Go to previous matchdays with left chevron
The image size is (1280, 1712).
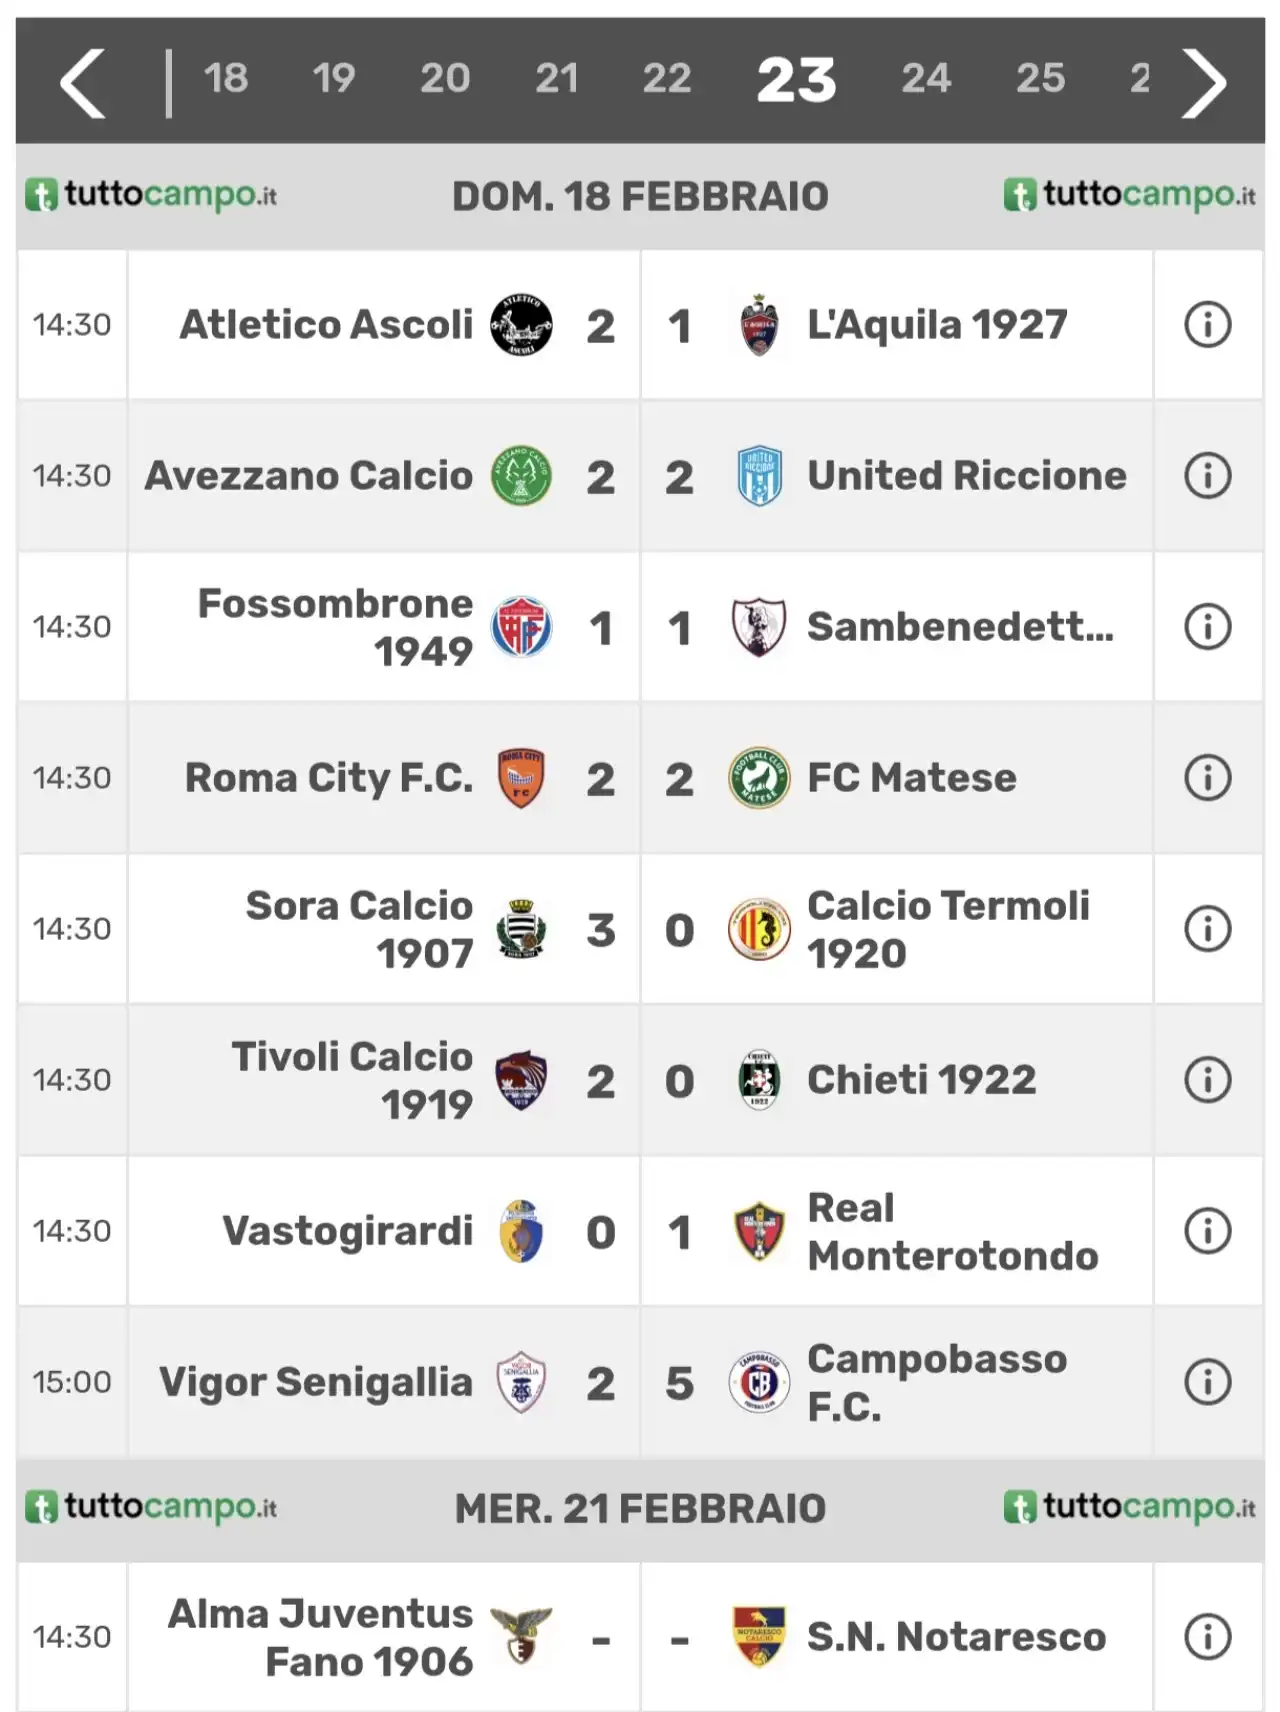tap(83, 83)
